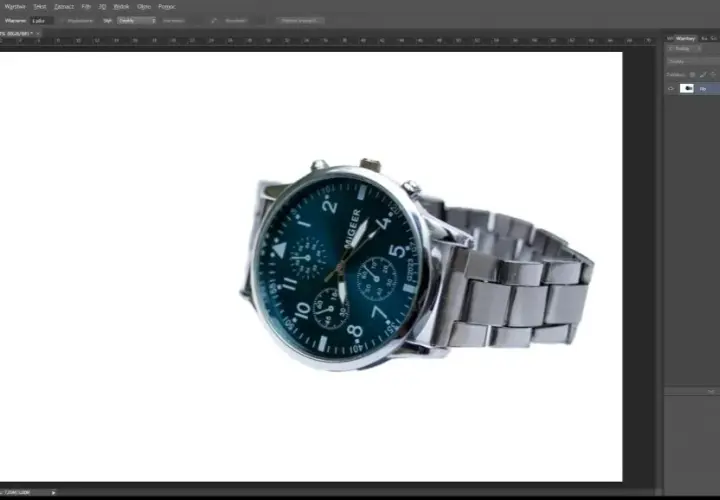Toggle visibility eye of the layer
Viewport: 720px width, 500px height.
point(671,89)
